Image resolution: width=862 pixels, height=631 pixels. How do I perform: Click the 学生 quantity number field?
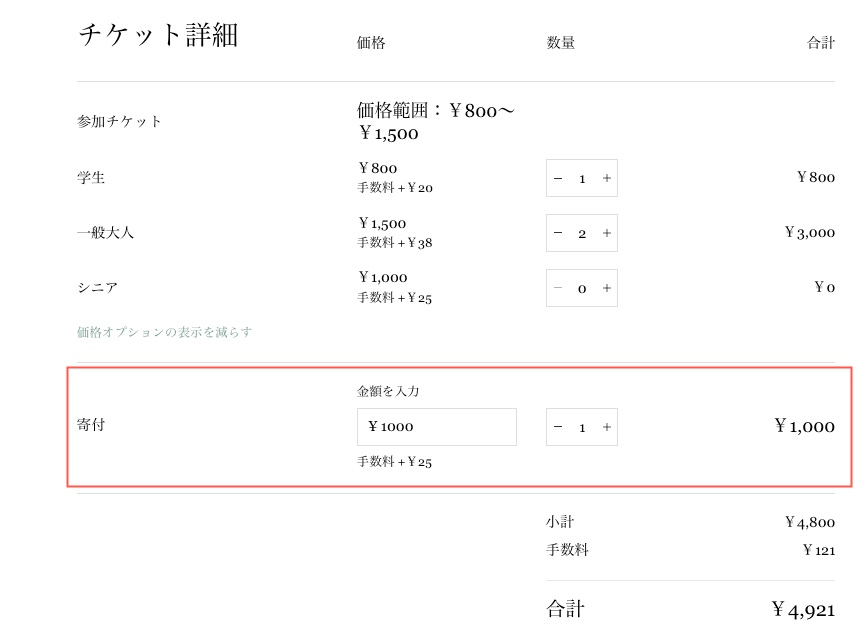(x=582, y=178)
